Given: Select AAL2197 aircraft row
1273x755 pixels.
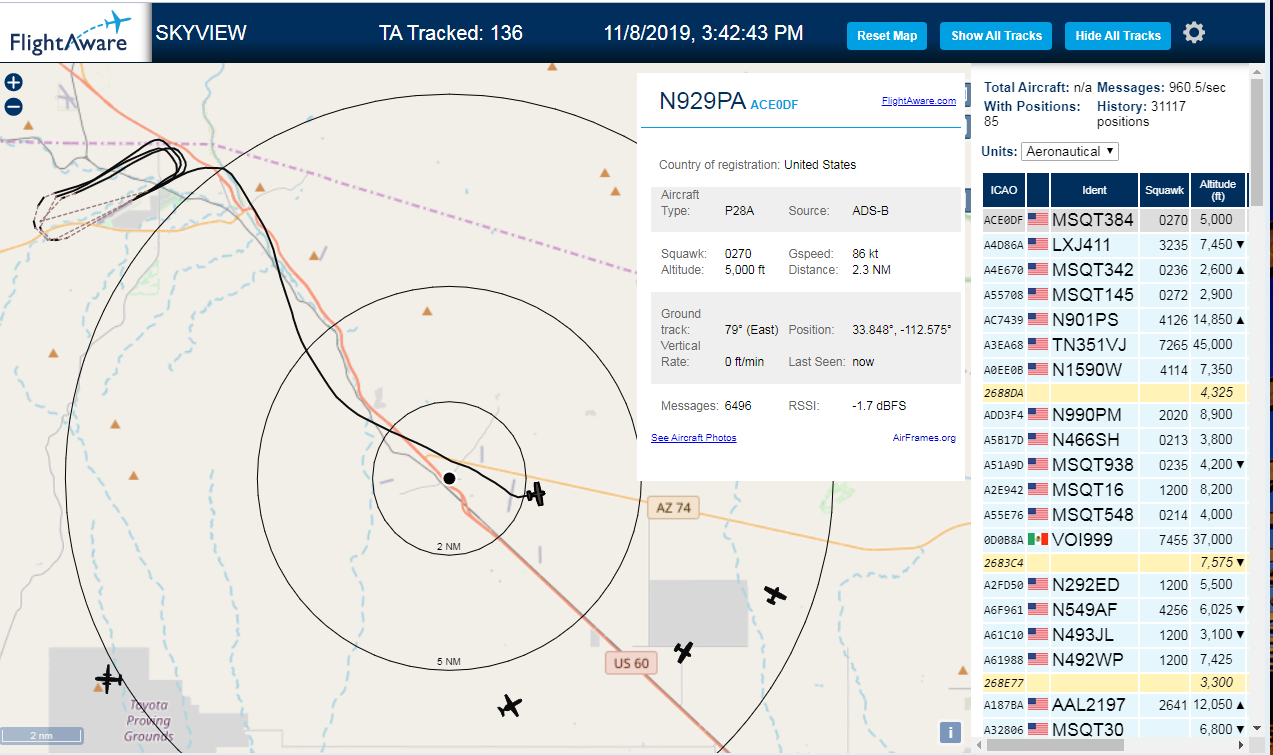Looking at the screenshot, I should pos(1114,705).
